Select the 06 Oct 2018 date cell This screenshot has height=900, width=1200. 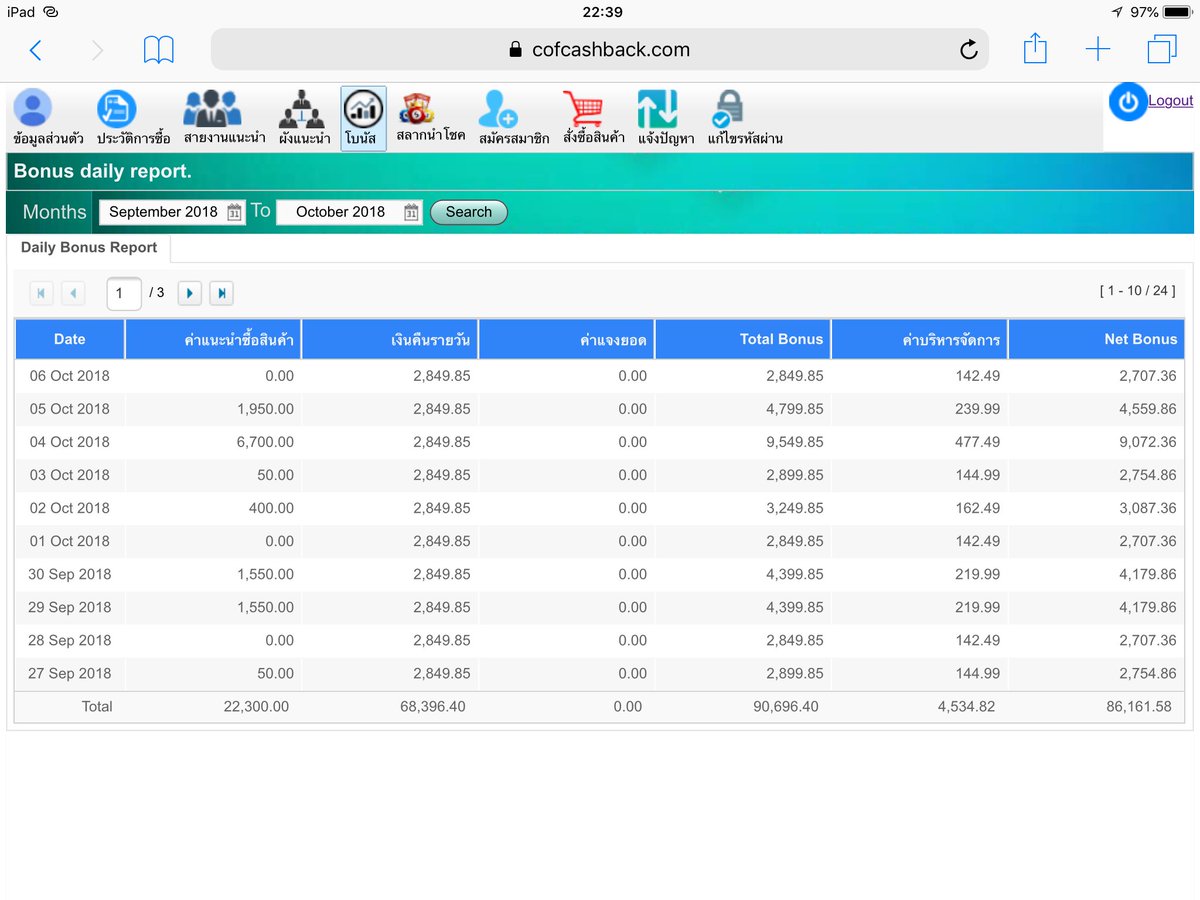click(70, 376)
